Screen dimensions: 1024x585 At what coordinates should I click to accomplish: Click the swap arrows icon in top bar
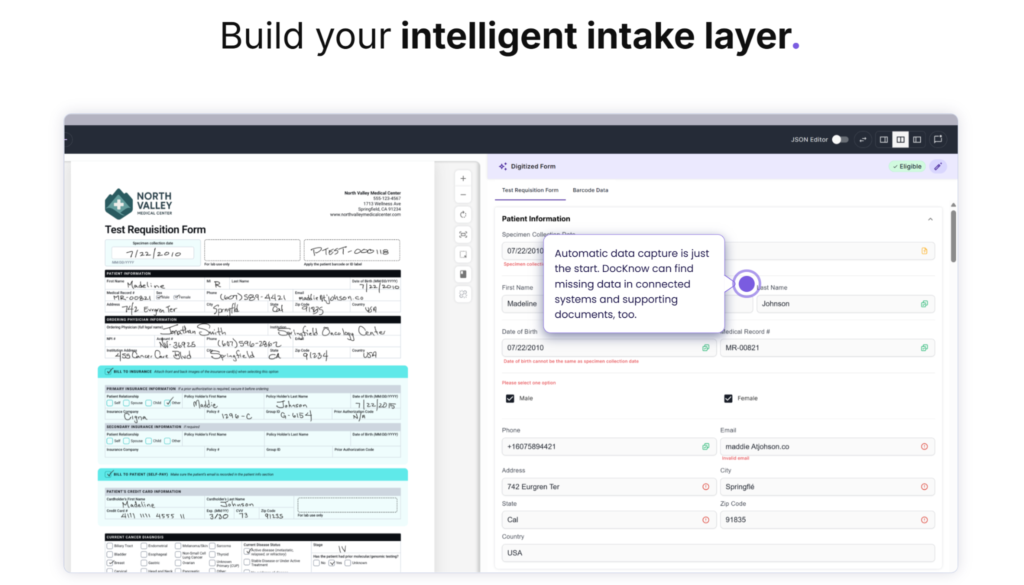tap(863, 140)
